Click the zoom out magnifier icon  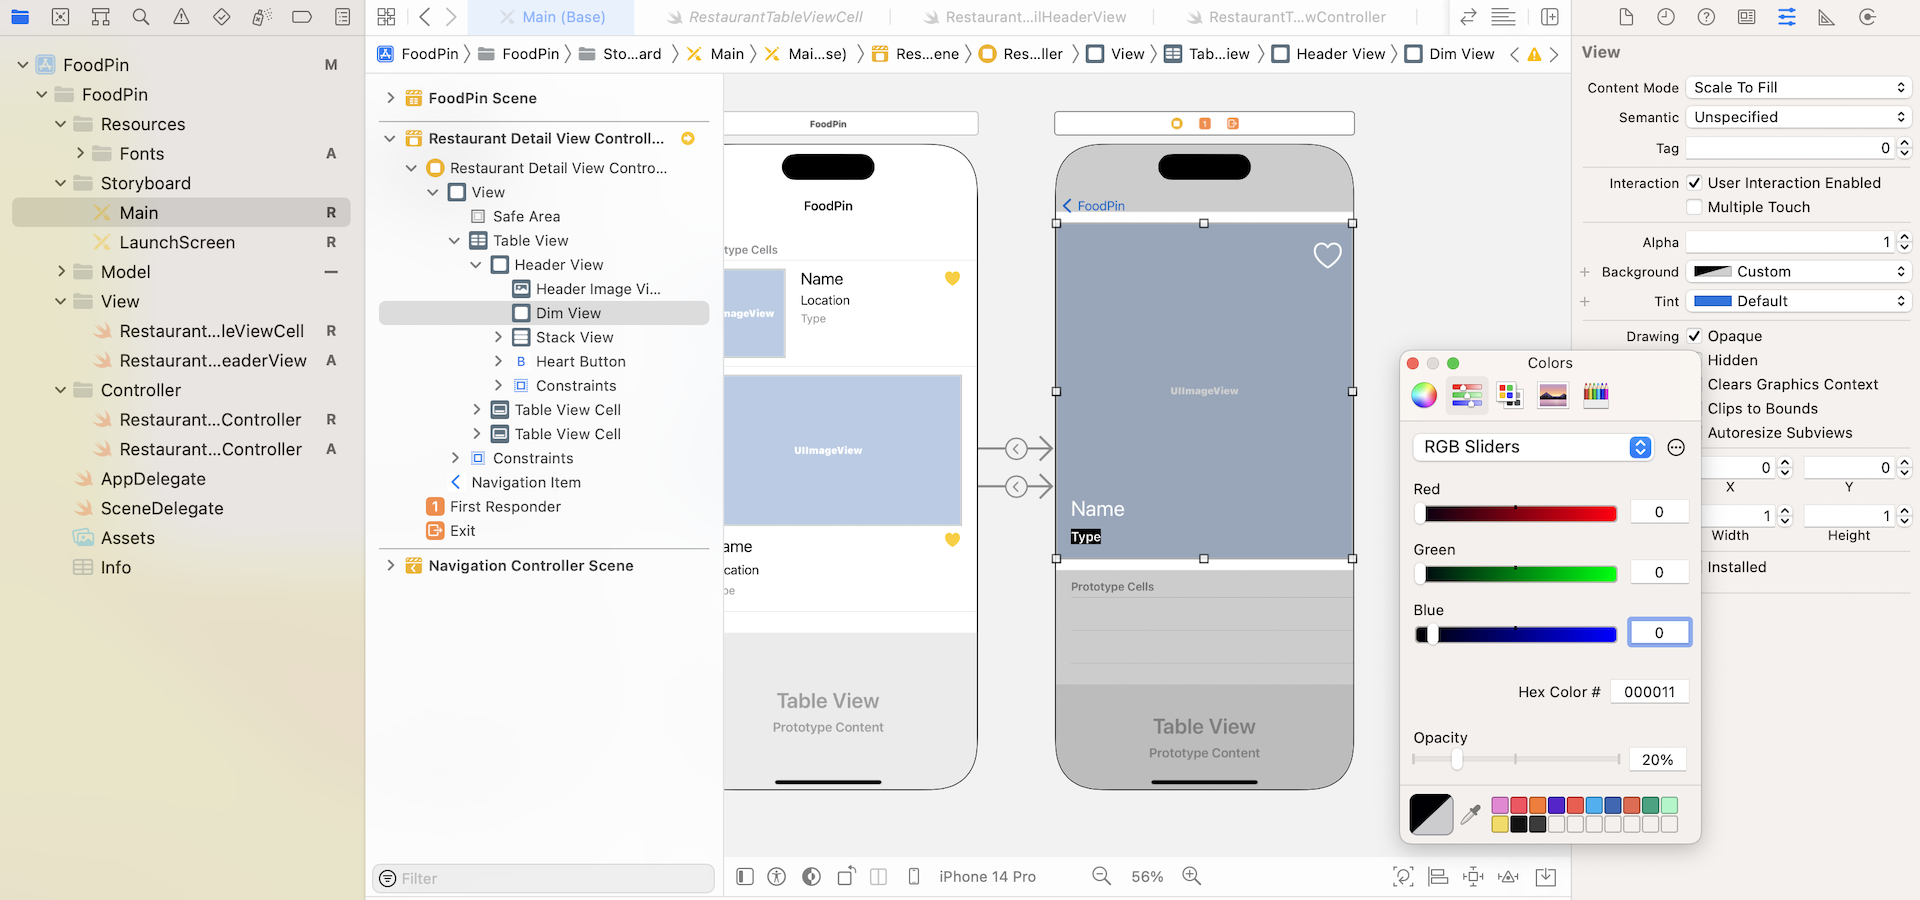pyautogui.click(x=1101, y=876)
